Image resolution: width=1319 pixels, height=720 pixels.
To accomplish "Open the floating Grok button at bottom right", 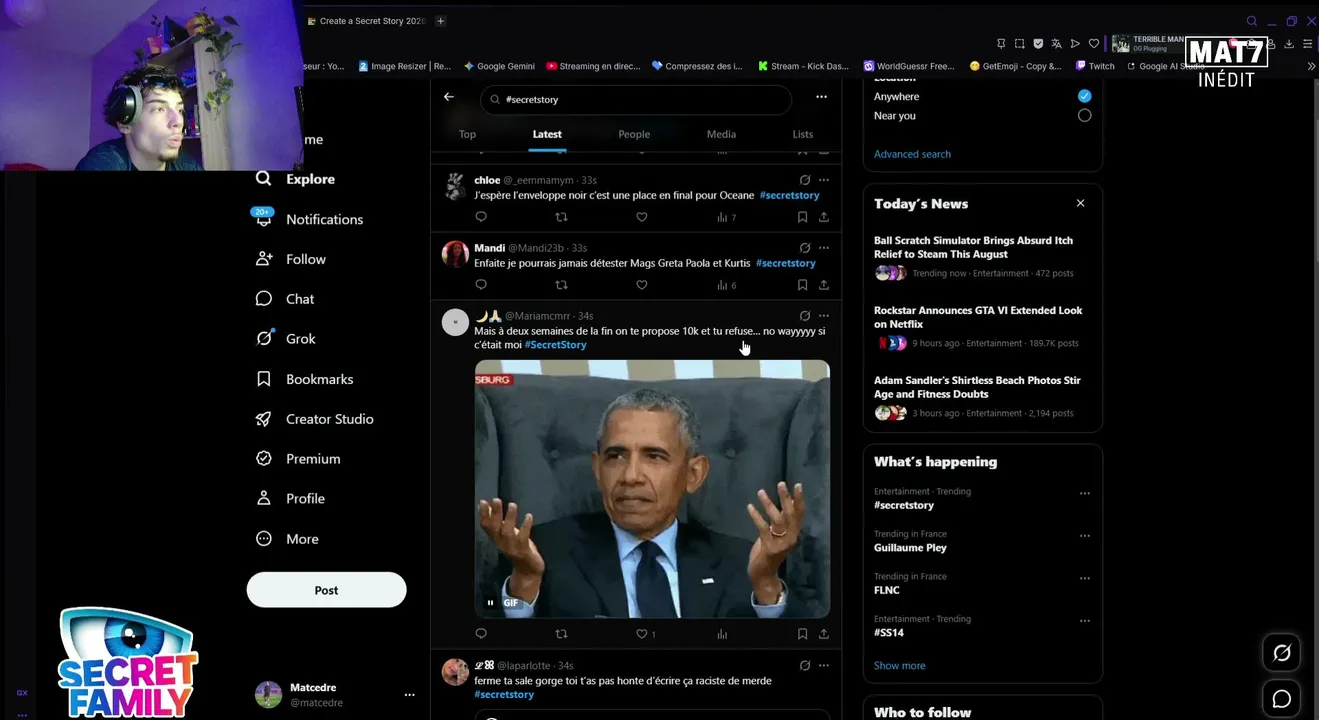I will pos(1281,653).
